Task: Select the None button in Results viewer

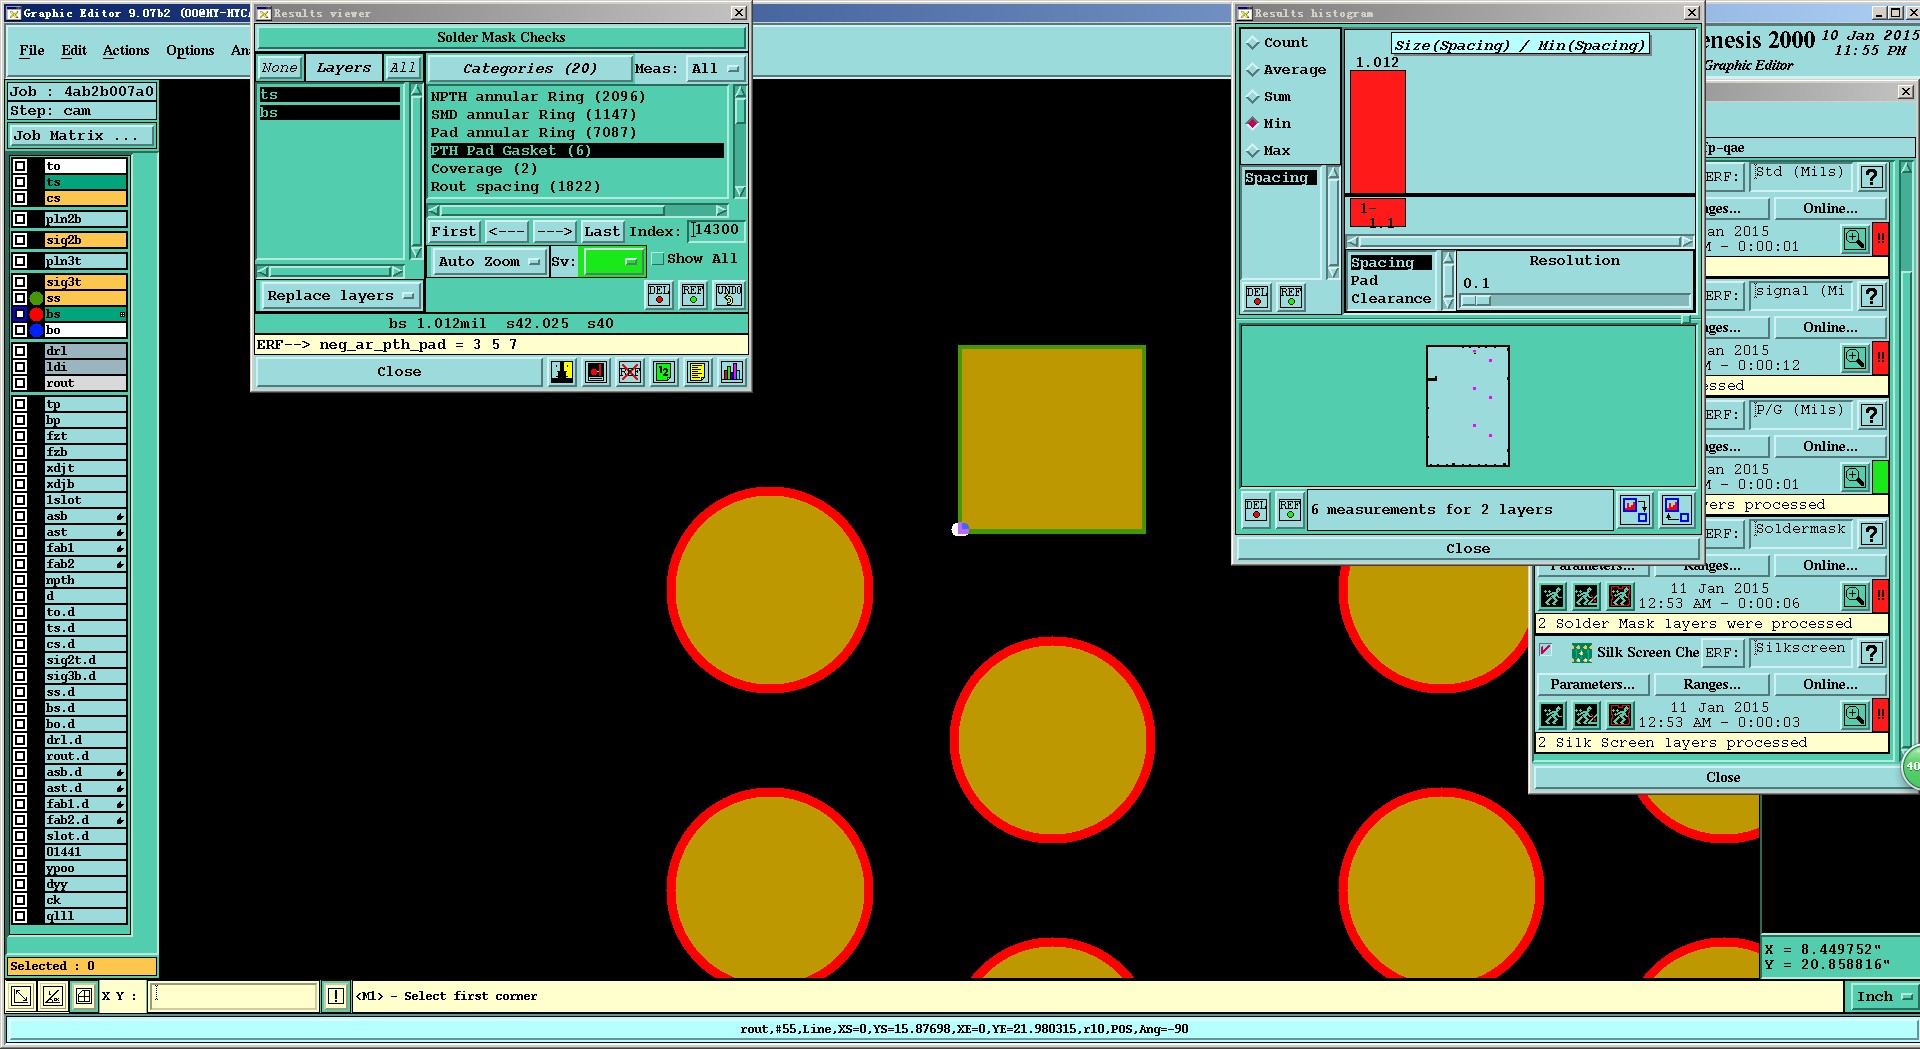Action: [x=279, y=68]
